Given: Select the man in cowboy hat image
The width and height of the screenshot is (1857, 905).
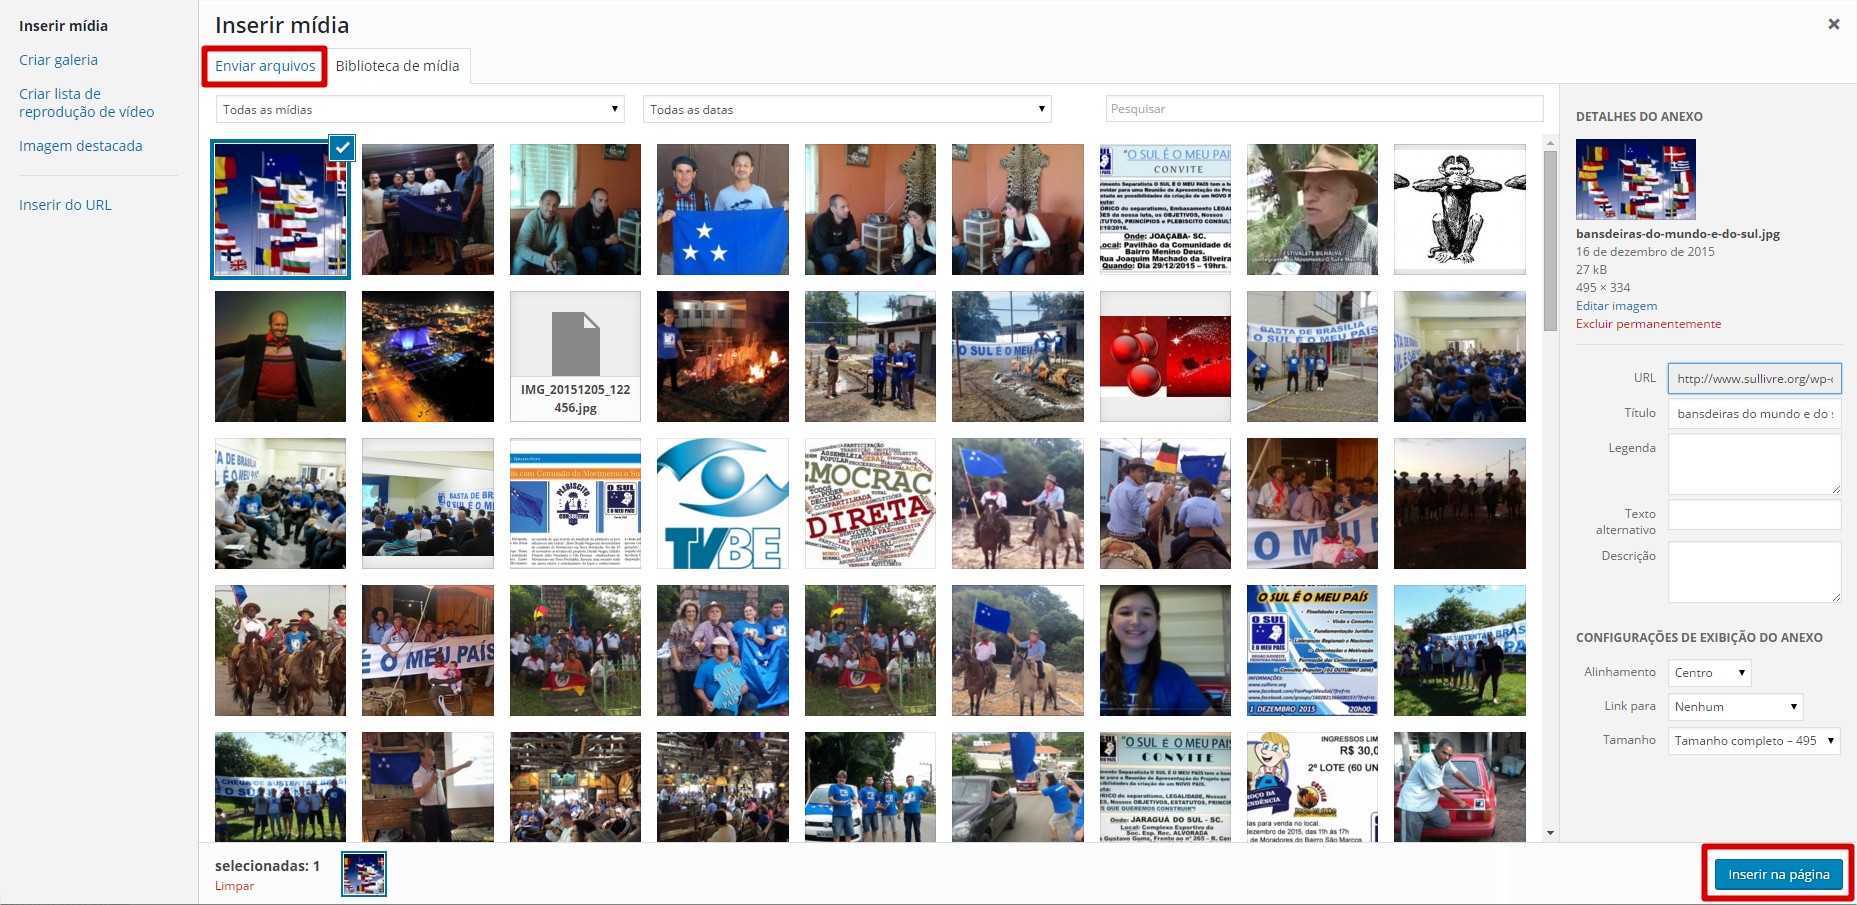Looking at the screenshot, I should [x=1312, y=209].
